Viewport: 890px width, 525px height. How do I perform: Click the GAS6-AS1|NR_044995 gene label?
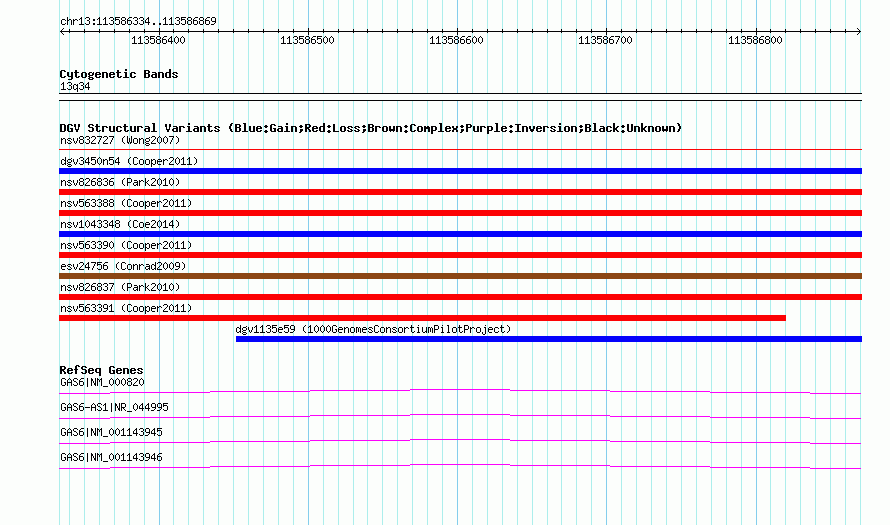(114, 408)
